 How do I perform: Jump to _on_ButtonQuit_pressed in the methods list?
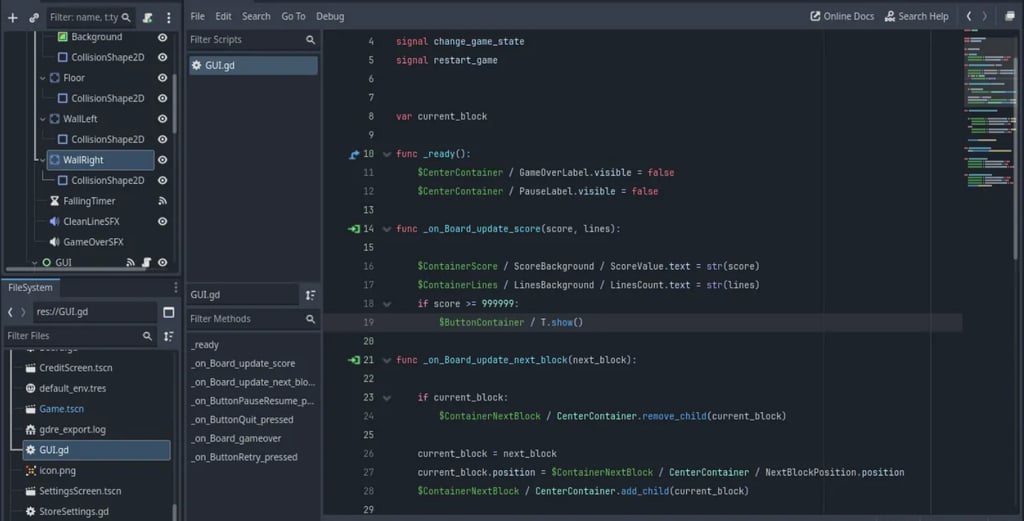pyautogui.click(x=242, y=420)
